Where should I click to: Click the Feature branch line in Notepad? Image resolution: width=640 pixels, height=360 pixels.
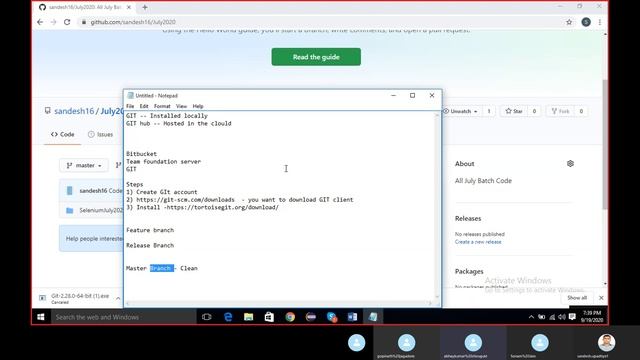[150, 230]
